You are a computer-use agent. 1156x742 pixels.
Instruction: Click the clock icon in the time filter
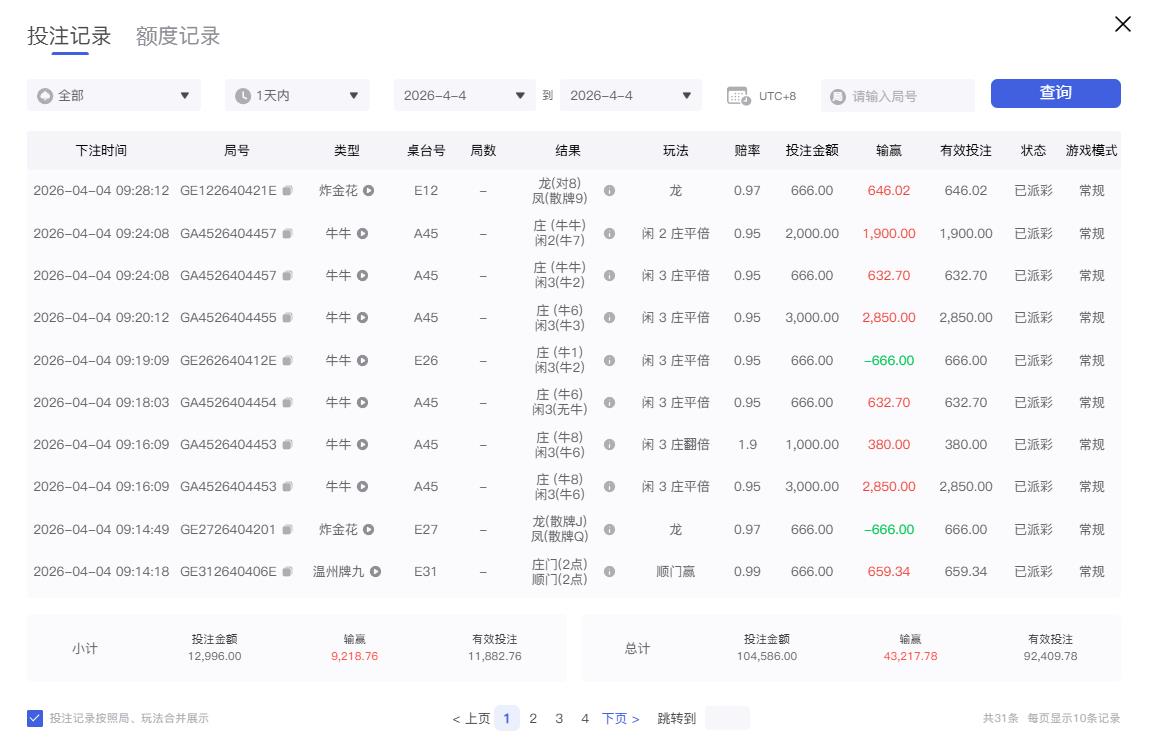point(240,95)
